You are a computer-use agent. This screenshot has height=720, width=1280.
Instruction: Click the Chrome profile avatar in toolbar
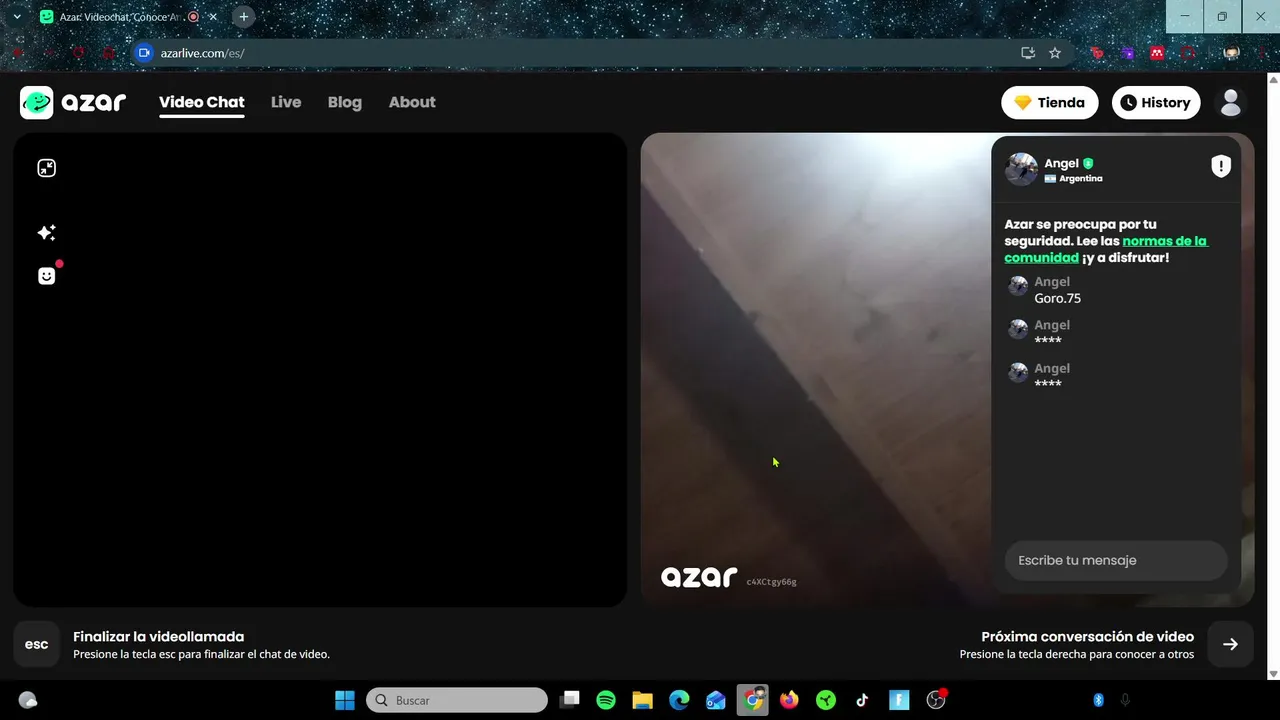(1232, 53)
